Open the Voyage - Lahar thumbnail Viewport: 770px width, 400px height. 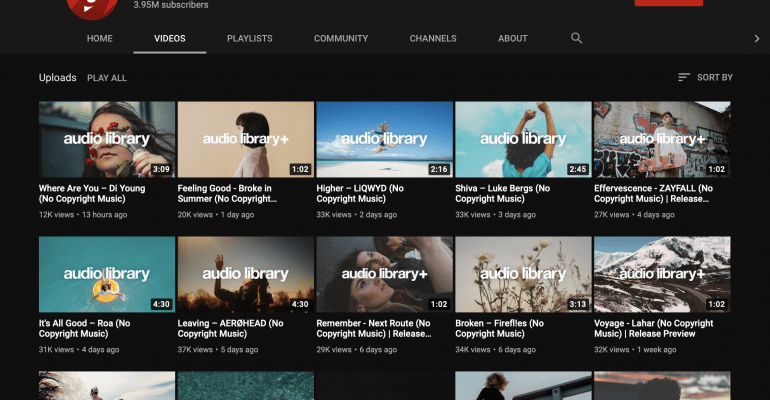tap(662, 274)
